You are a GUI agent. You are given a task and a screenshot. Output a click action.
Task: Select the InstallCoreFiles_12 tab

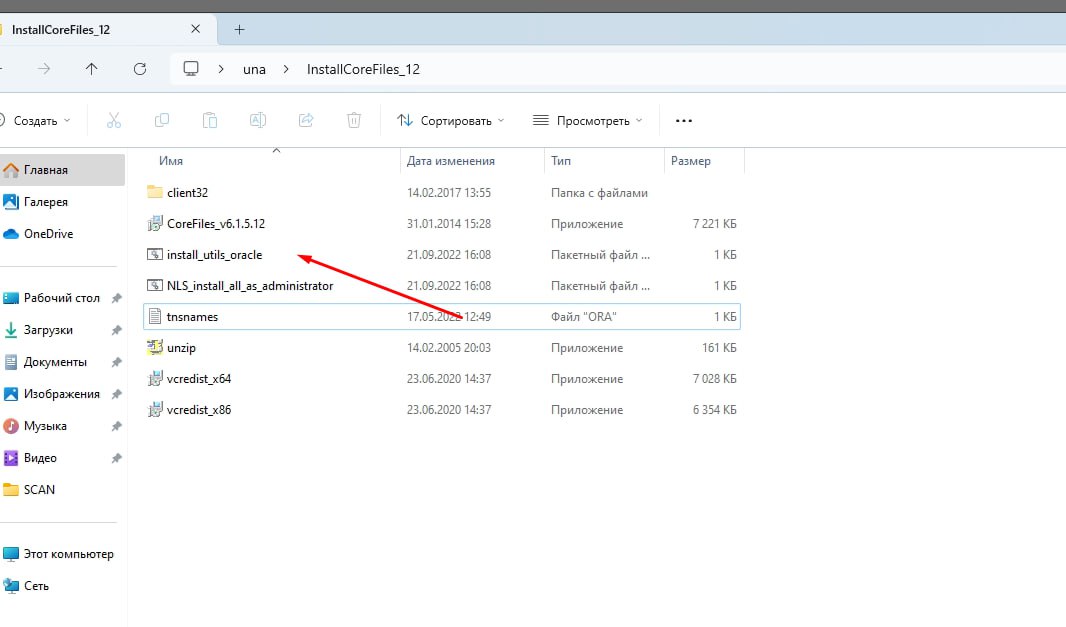pyautogui.click(x=108, y=29)
